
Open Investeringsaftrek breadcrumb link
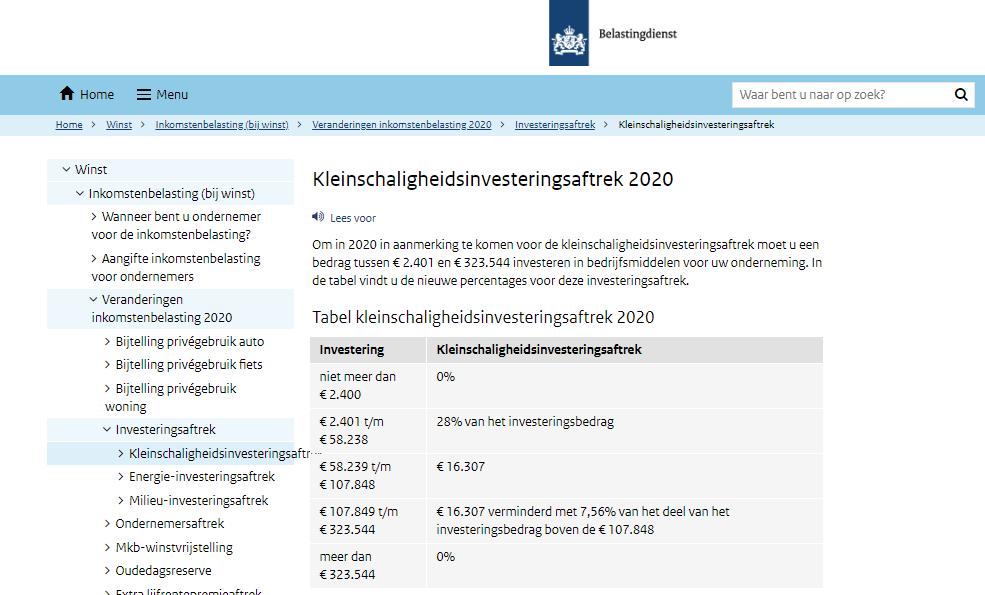click(555, 124)
